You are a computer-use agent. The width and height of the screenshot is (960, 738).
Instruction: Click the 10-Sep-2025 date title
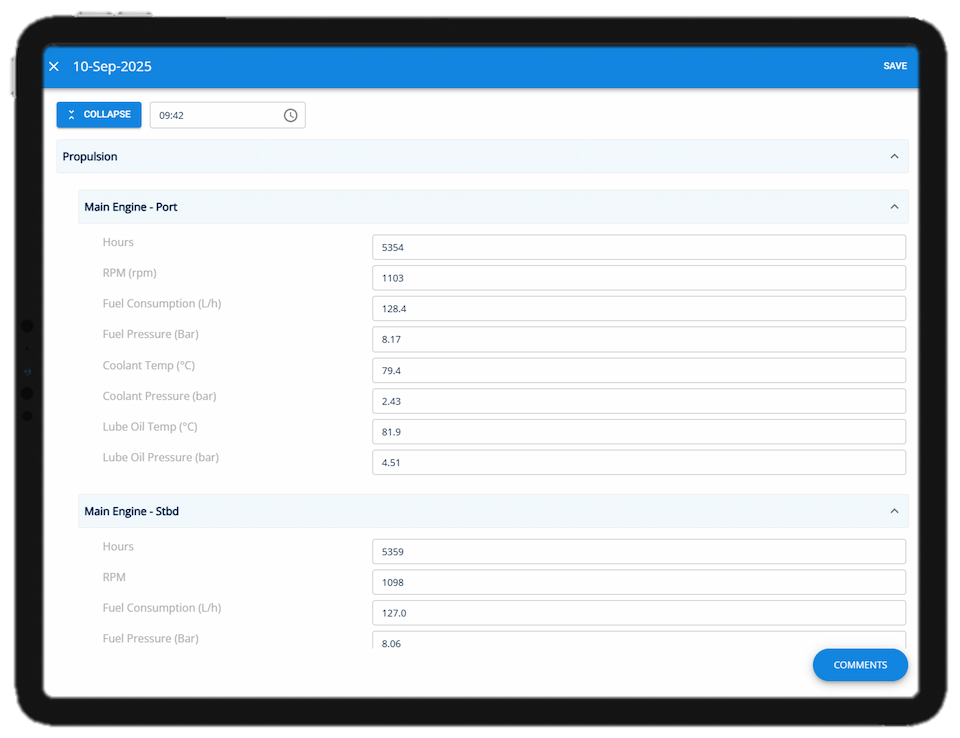112,66
